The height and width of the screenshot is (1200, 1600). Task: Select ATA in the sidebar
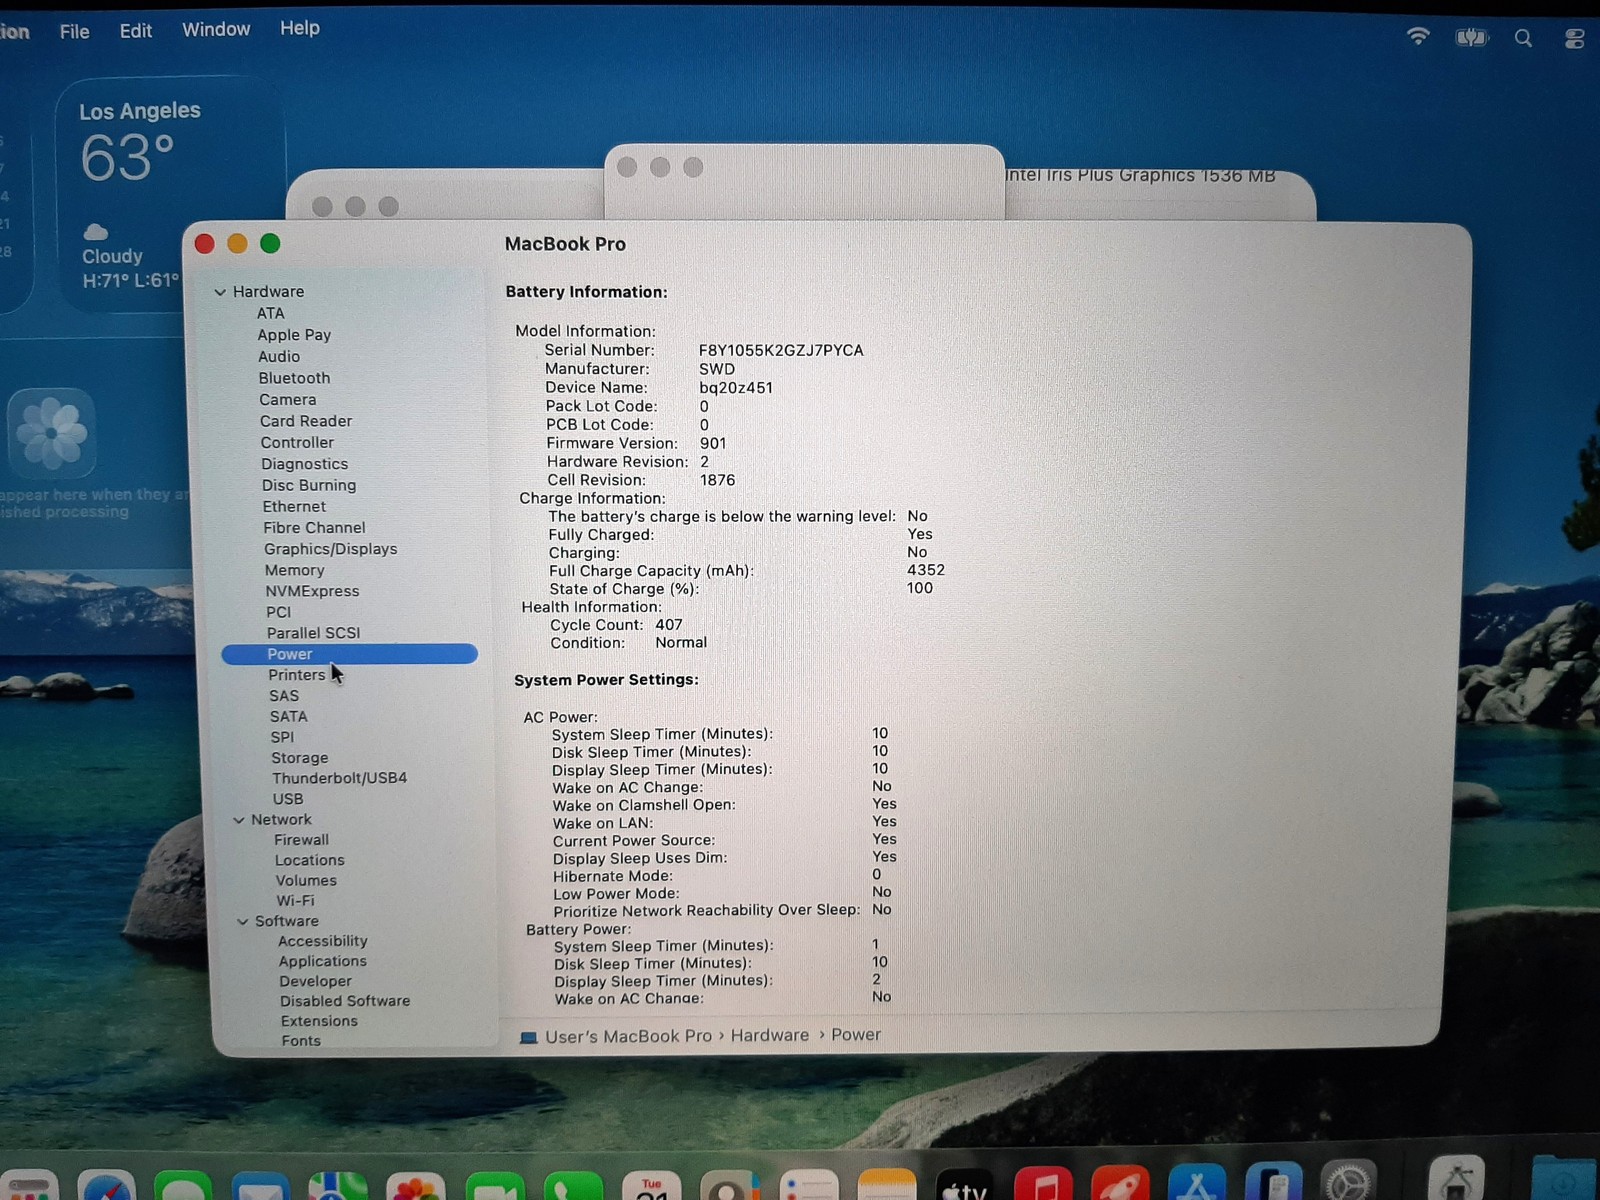pyautogui.click(x=271, y=314)
